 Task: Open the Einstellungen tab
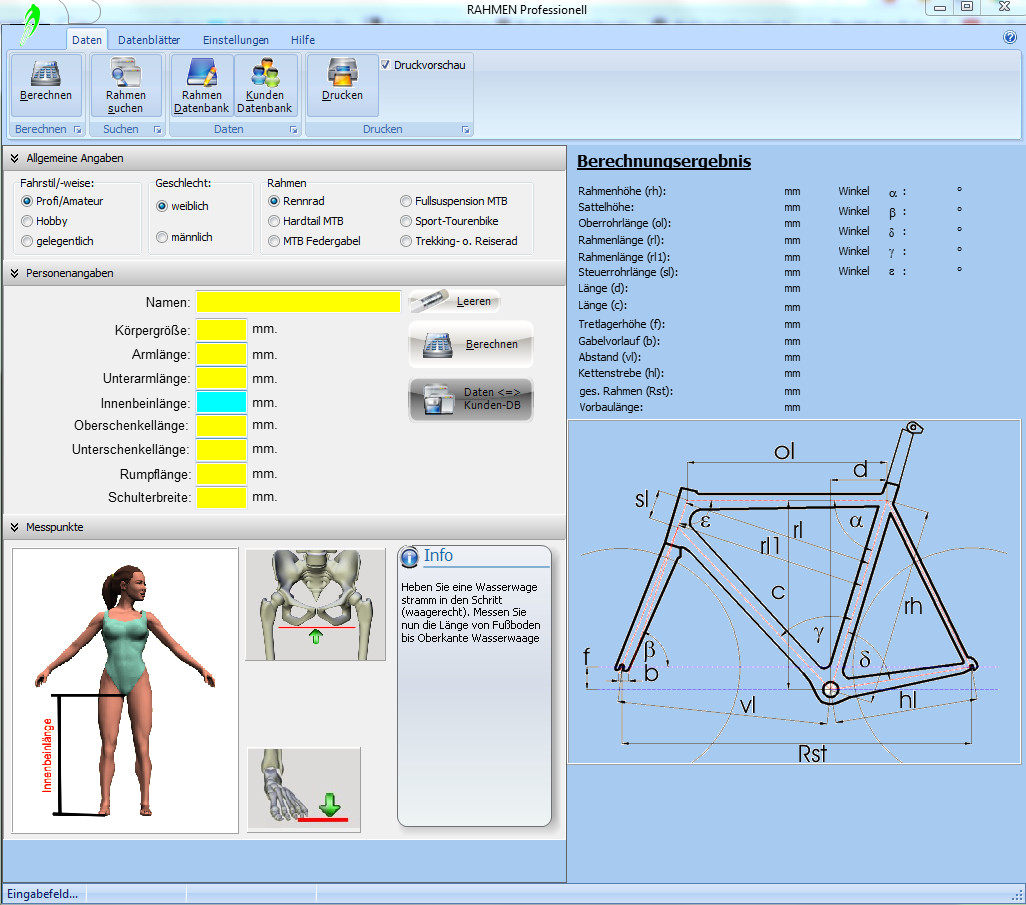(236, 40)
